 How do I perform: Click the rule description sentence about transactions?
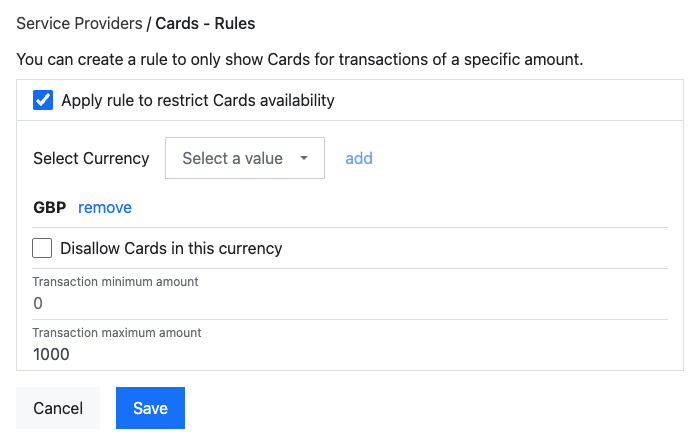[x=300, y=60]
